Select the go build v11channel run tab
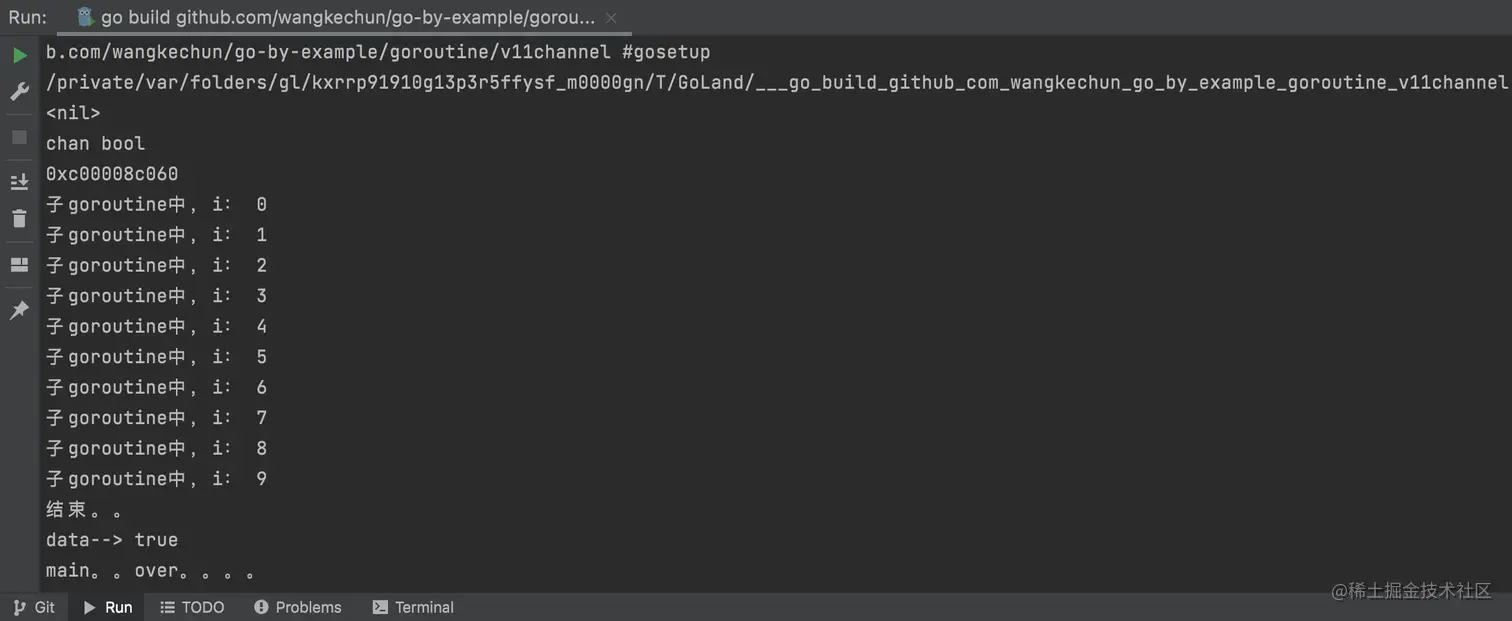 (335, 18)
